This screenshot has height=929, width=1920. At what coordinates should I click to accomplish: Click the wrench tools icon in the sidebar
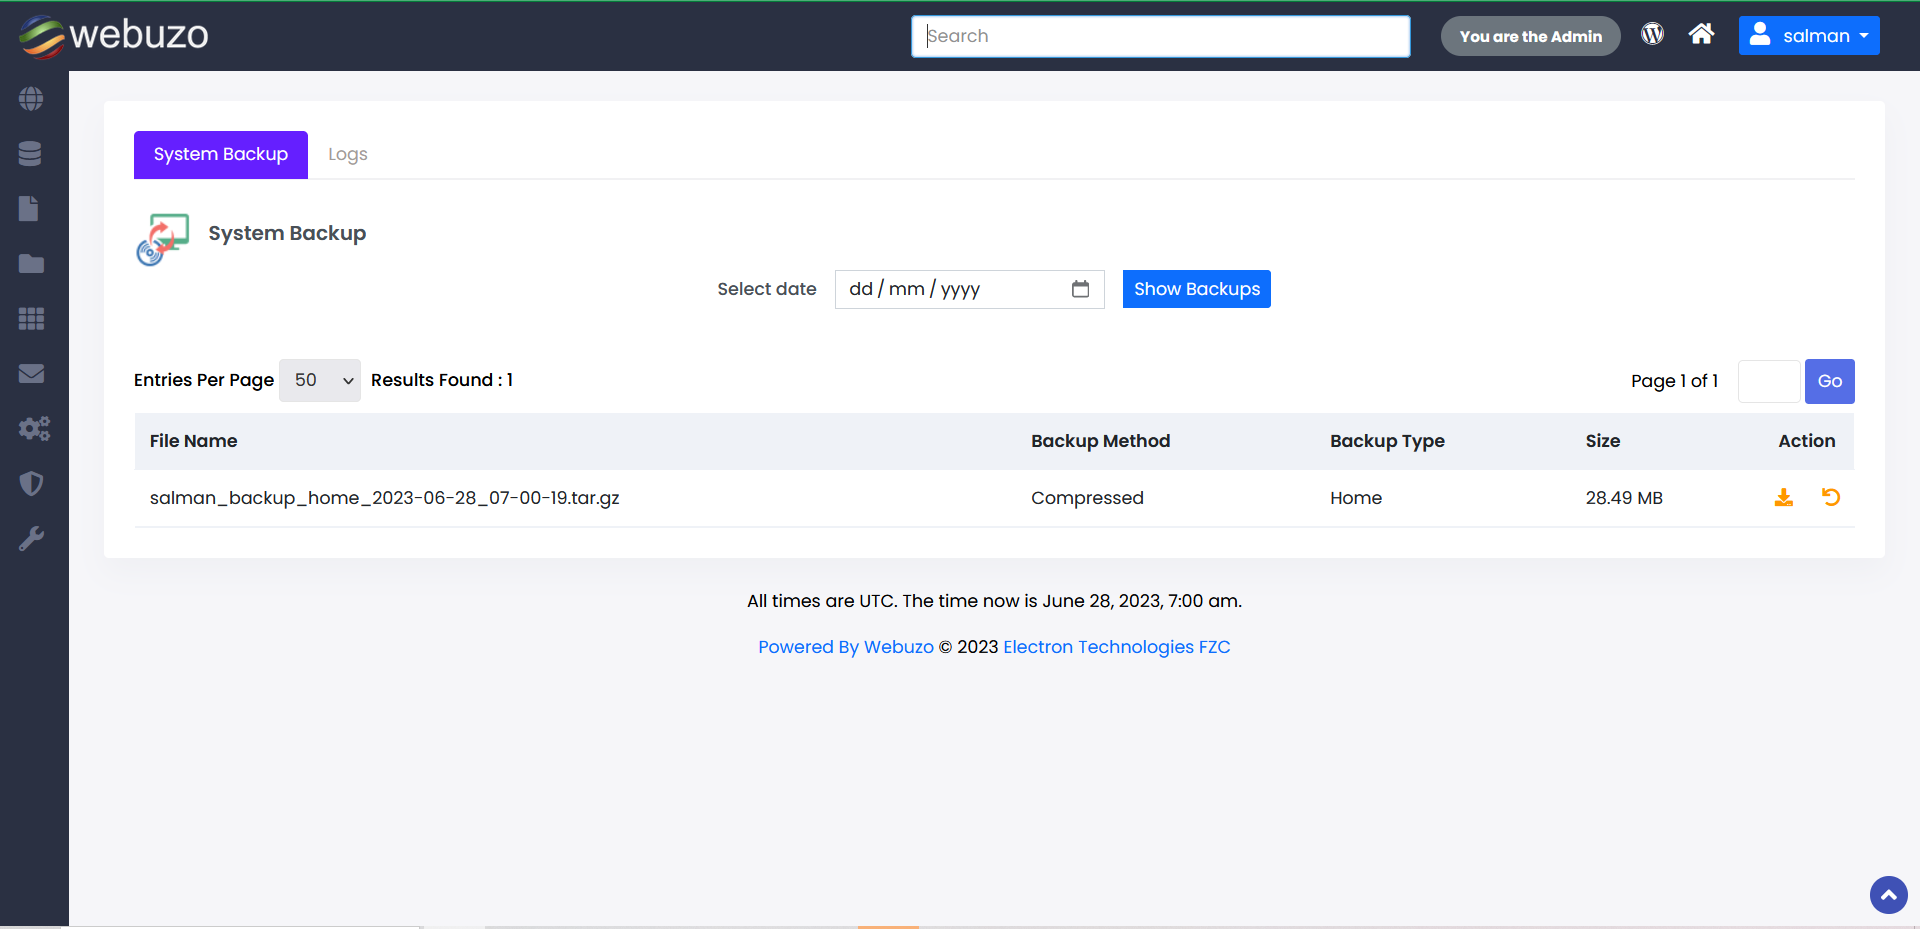(31, 539)
